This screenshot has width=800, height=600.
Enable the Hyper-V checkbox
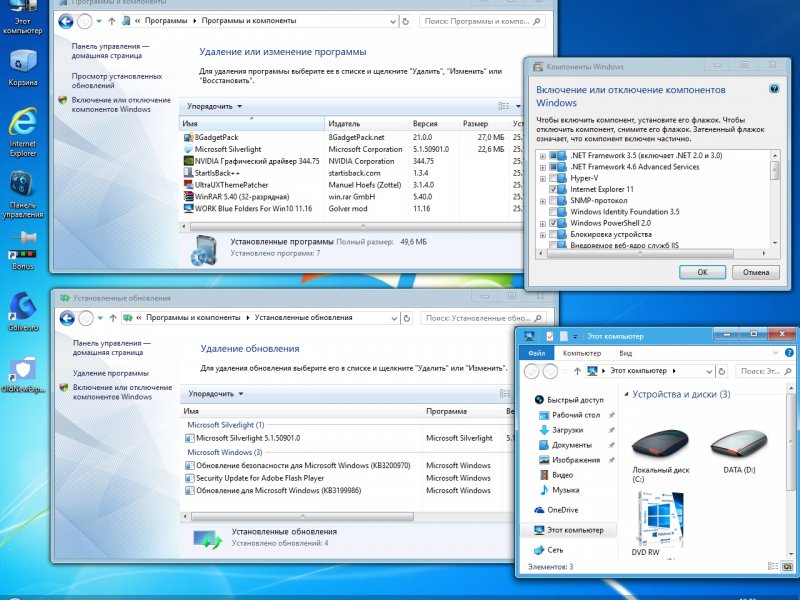553,178
